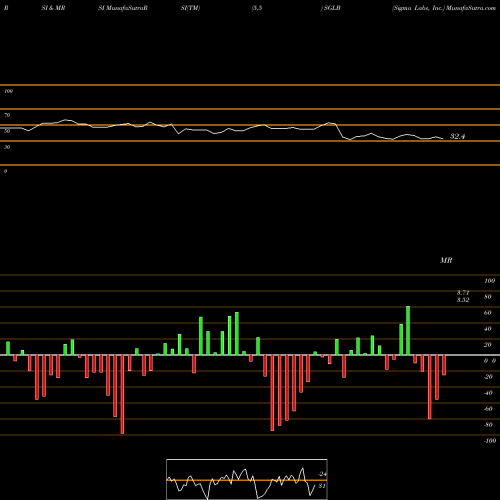
Task: Click the MR axis label 40
Action: pyautogui.click(x=488, y=329)
